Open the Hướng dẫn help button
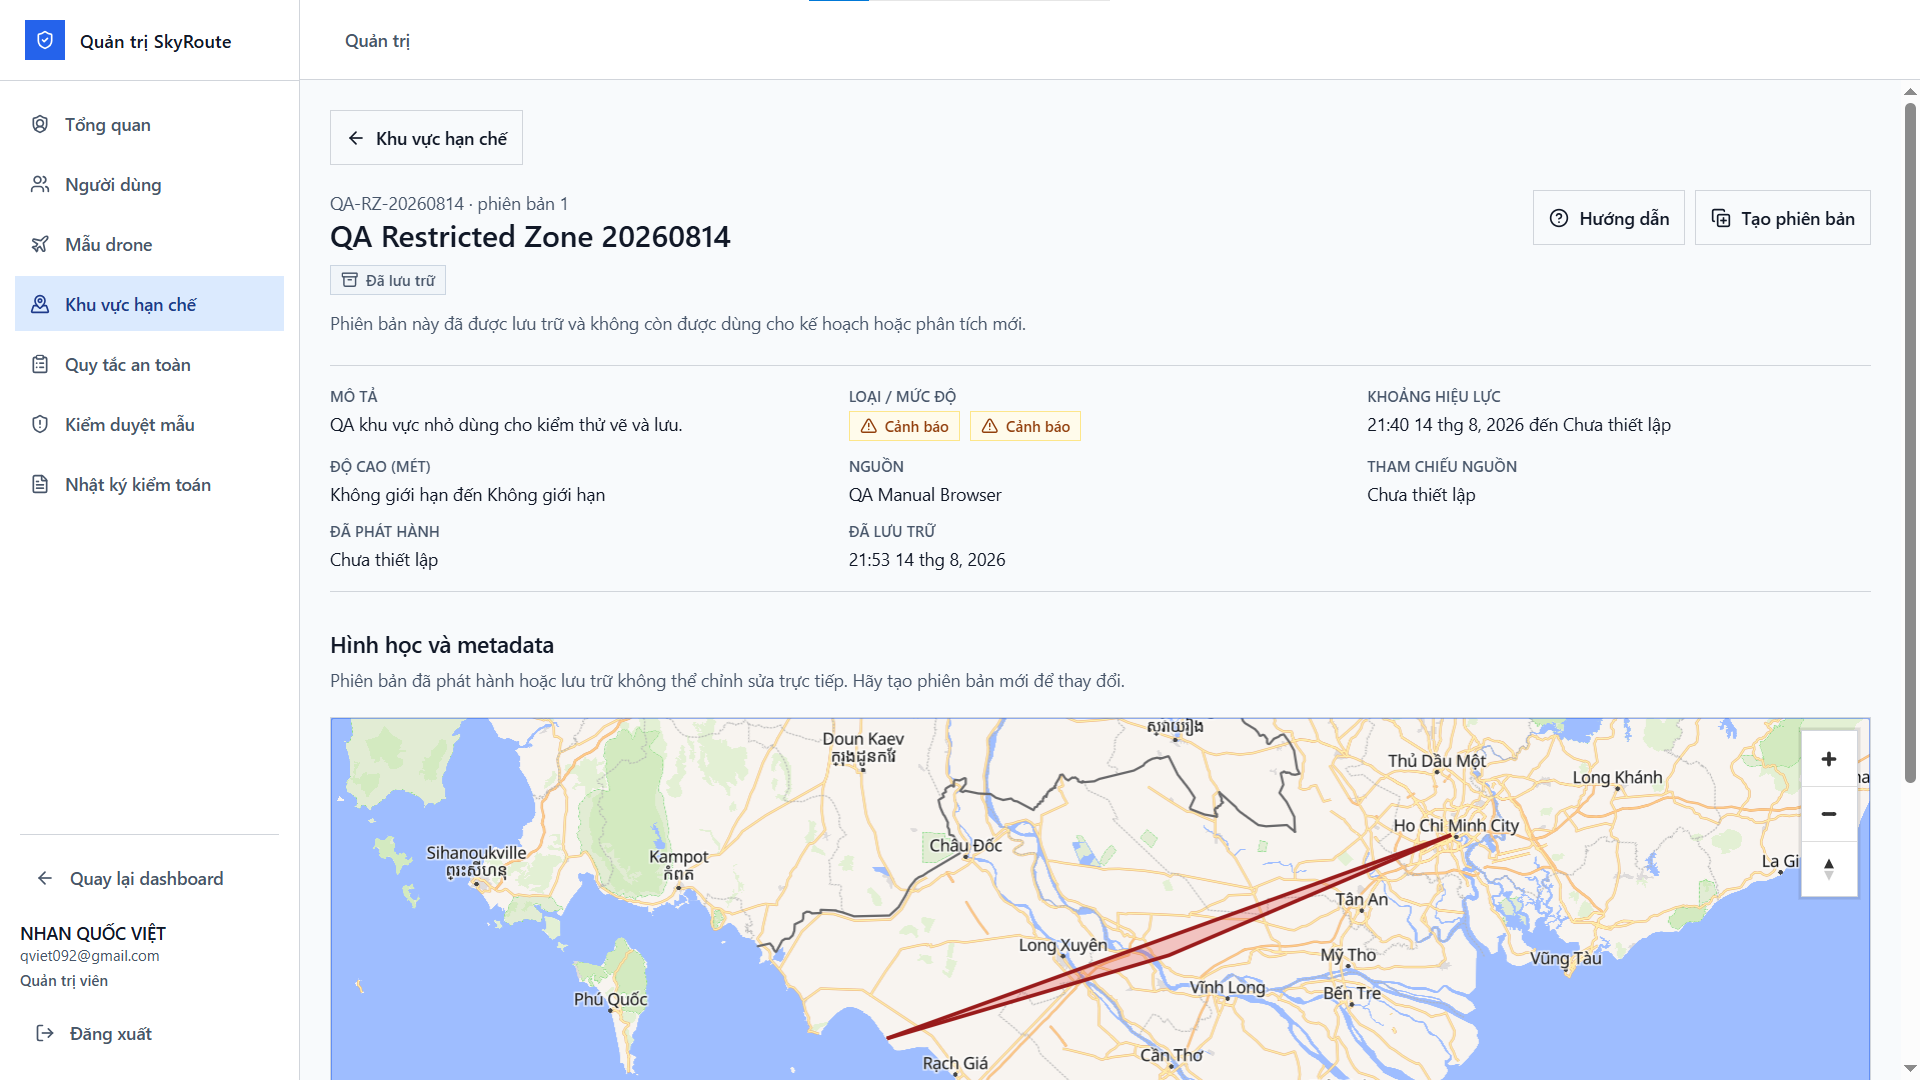Image resolution: width=1920 pixels, height=1080 pixels. tap(1608, 218)
